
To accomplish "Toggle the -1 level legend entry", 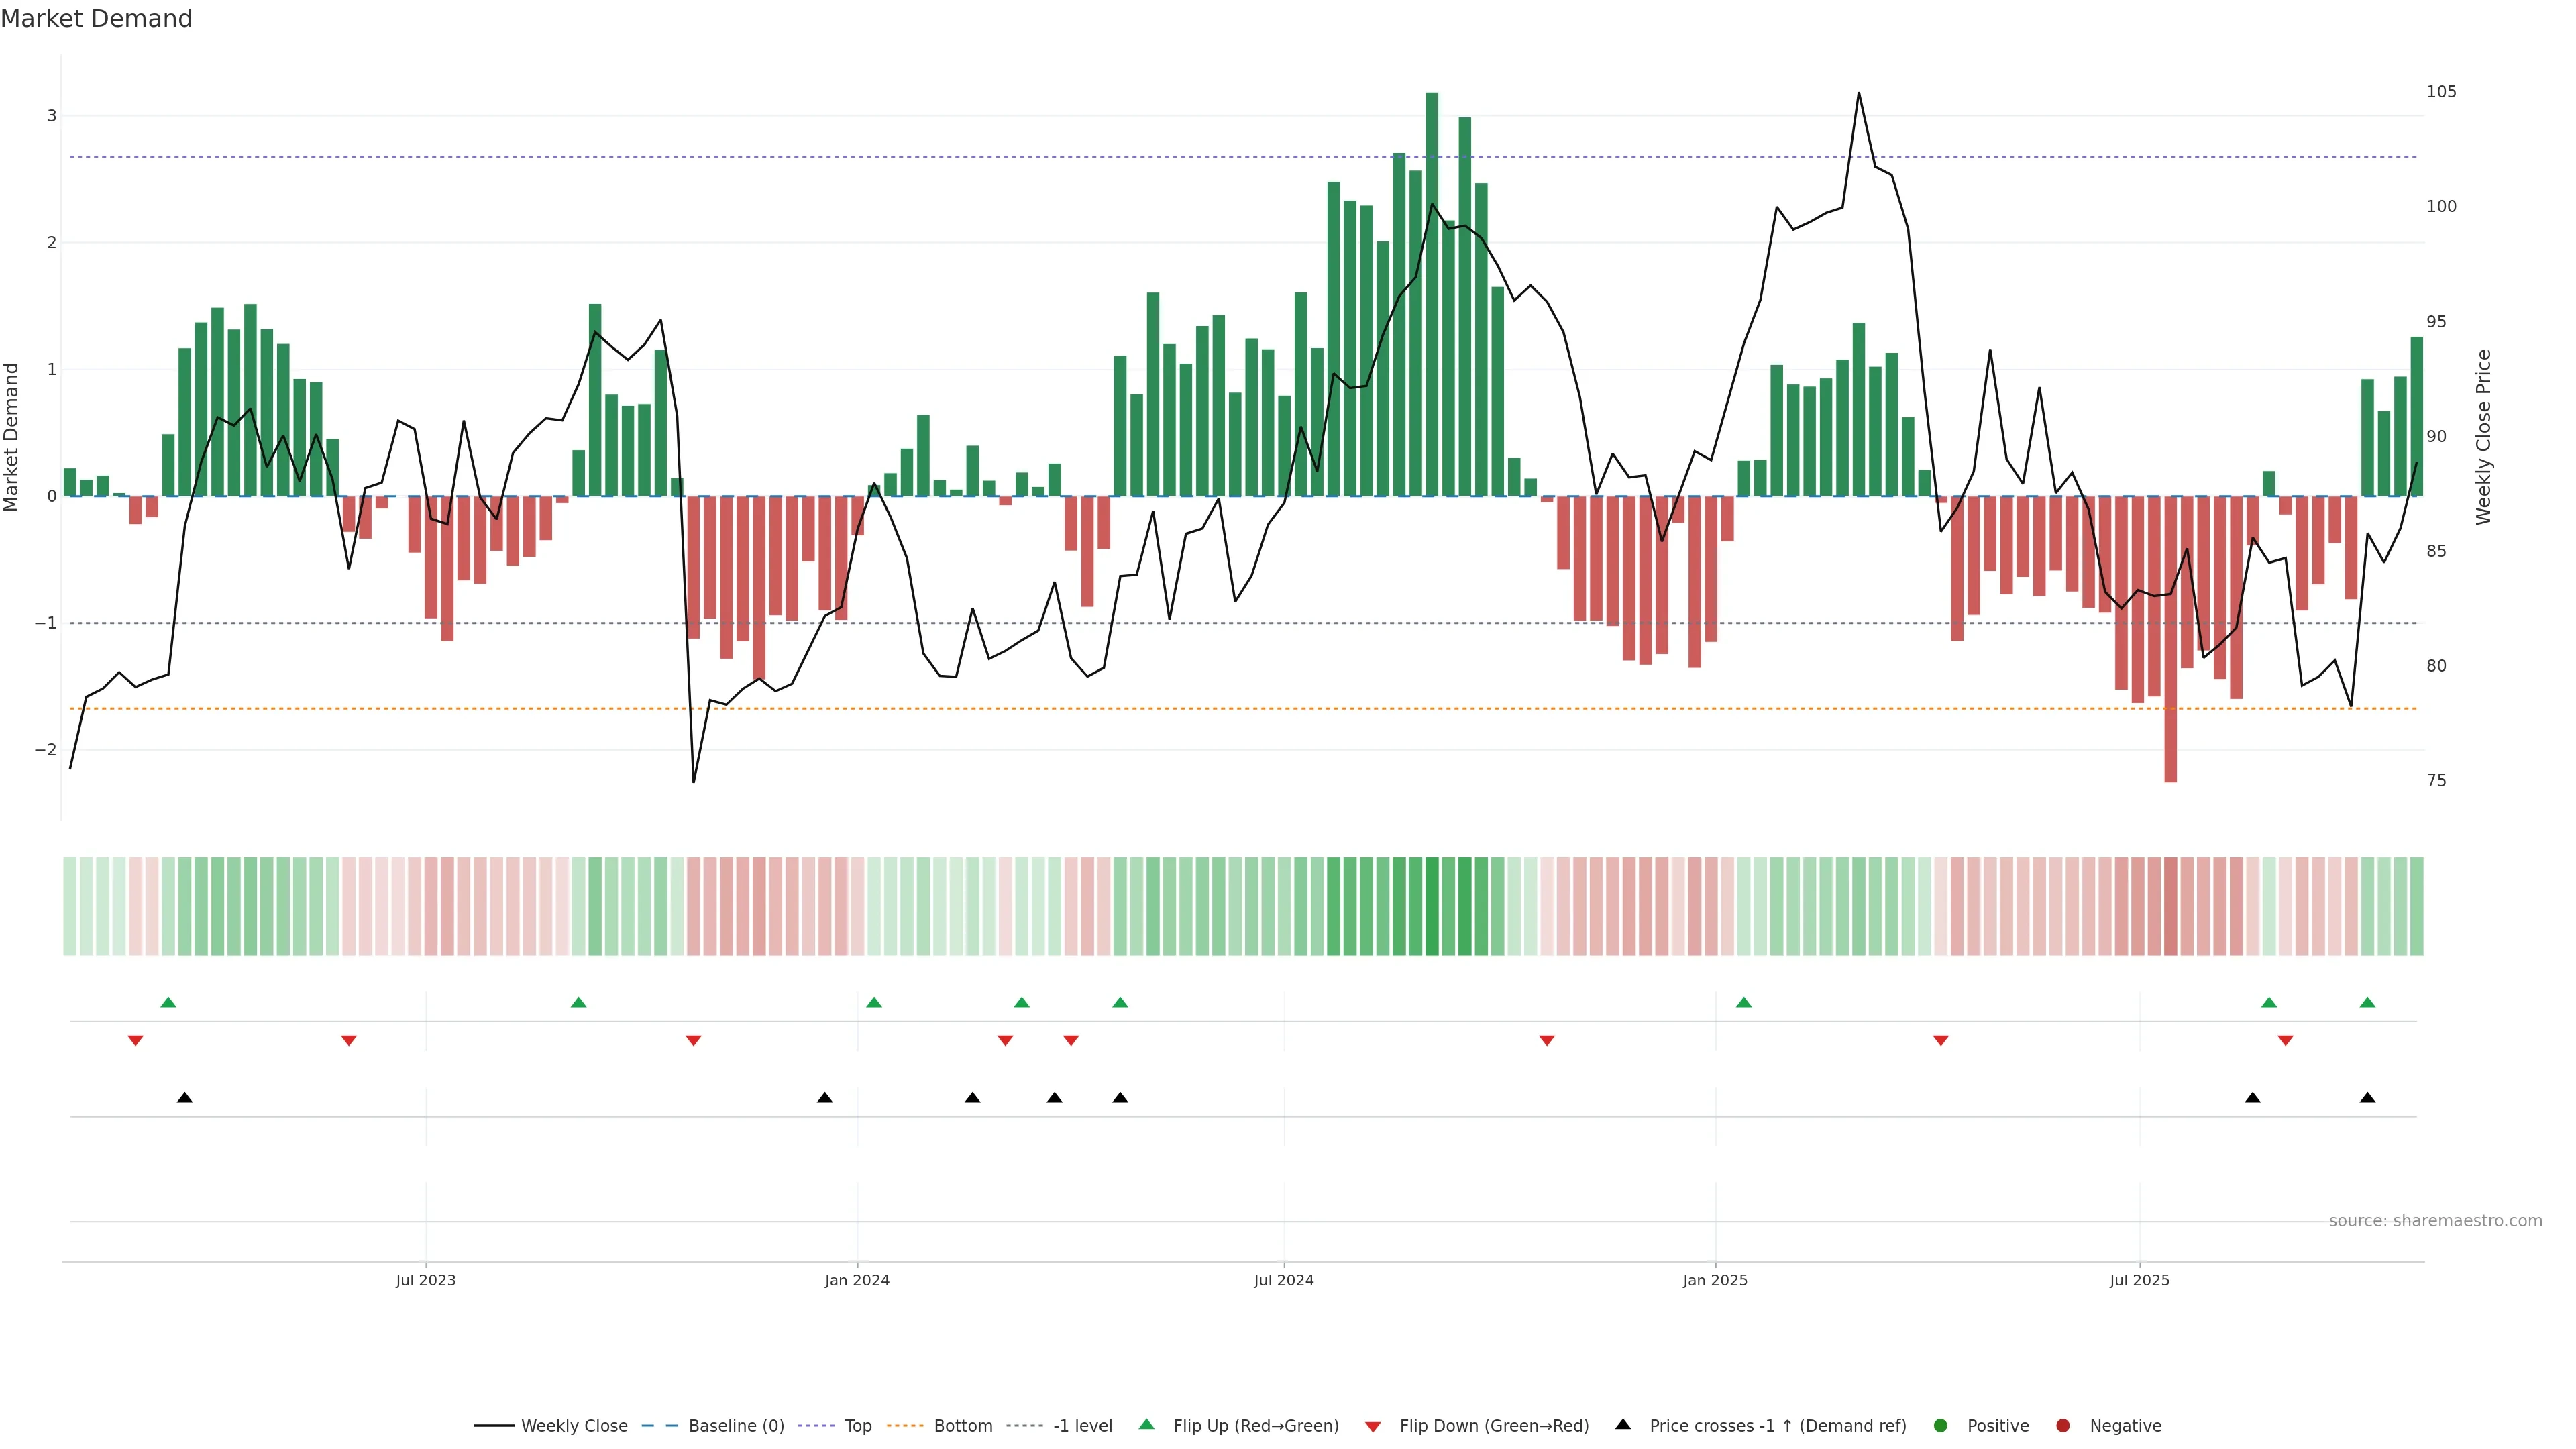I will point(1082,1425).
